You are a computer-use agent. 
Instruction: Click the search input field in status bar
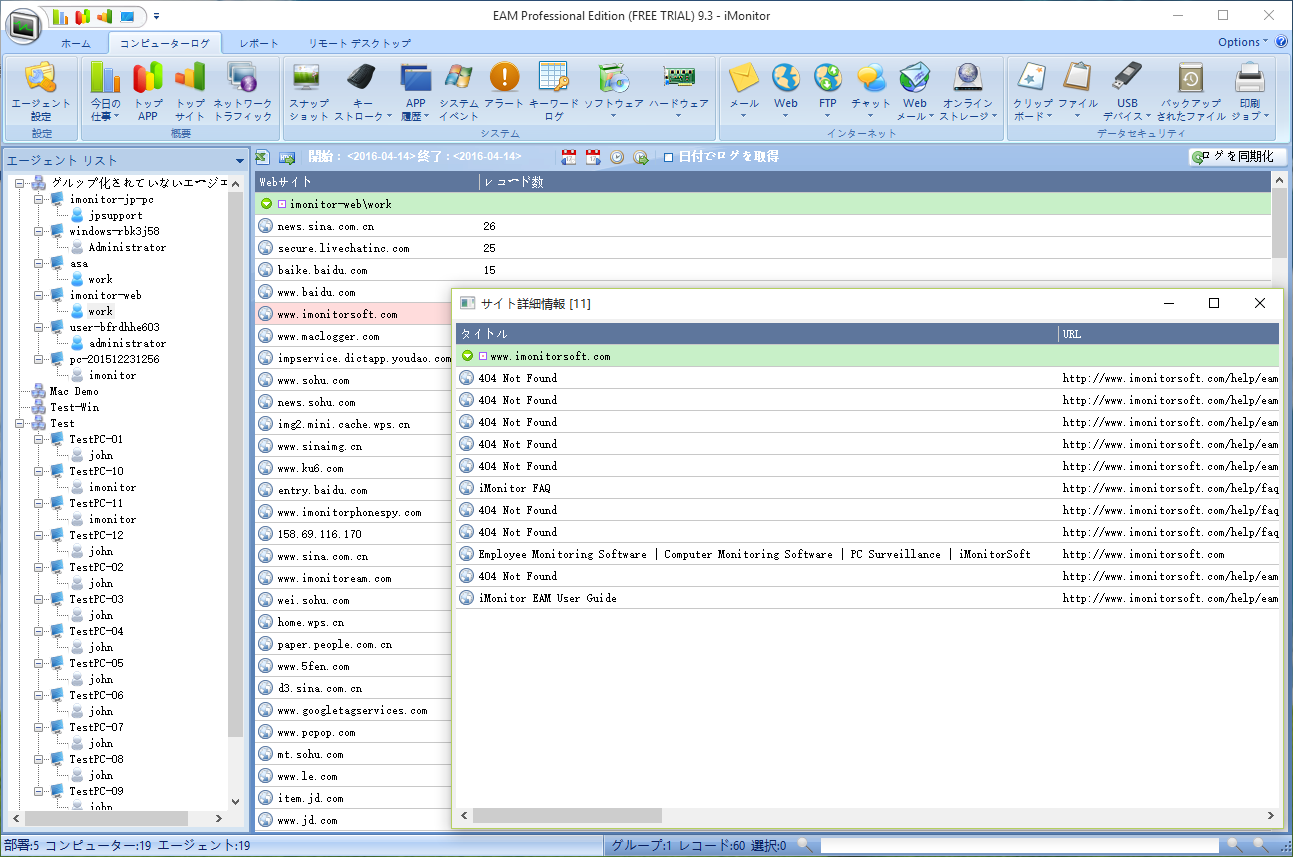1018,846
